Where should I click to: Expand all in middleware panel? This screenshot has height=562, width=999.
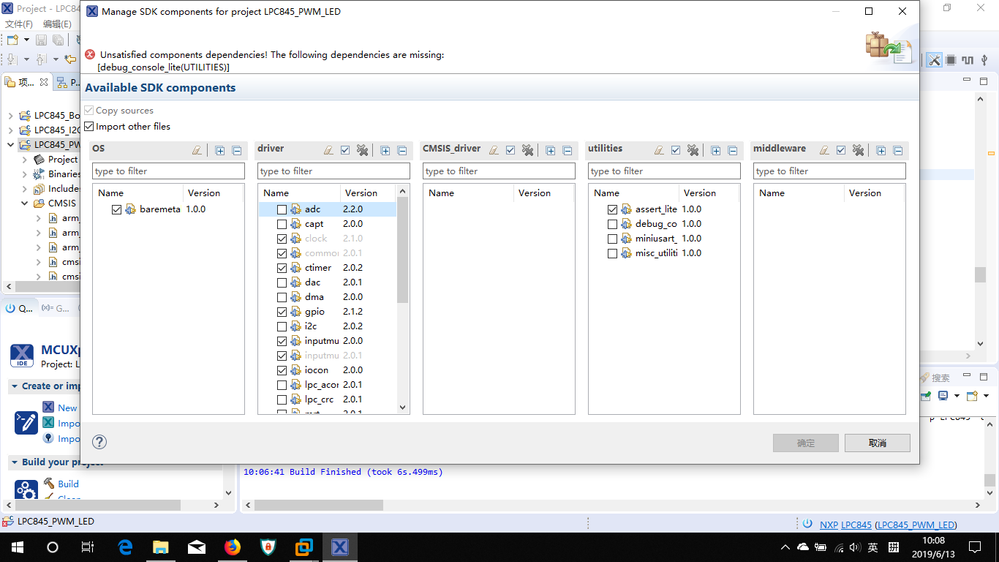[881, 150]
